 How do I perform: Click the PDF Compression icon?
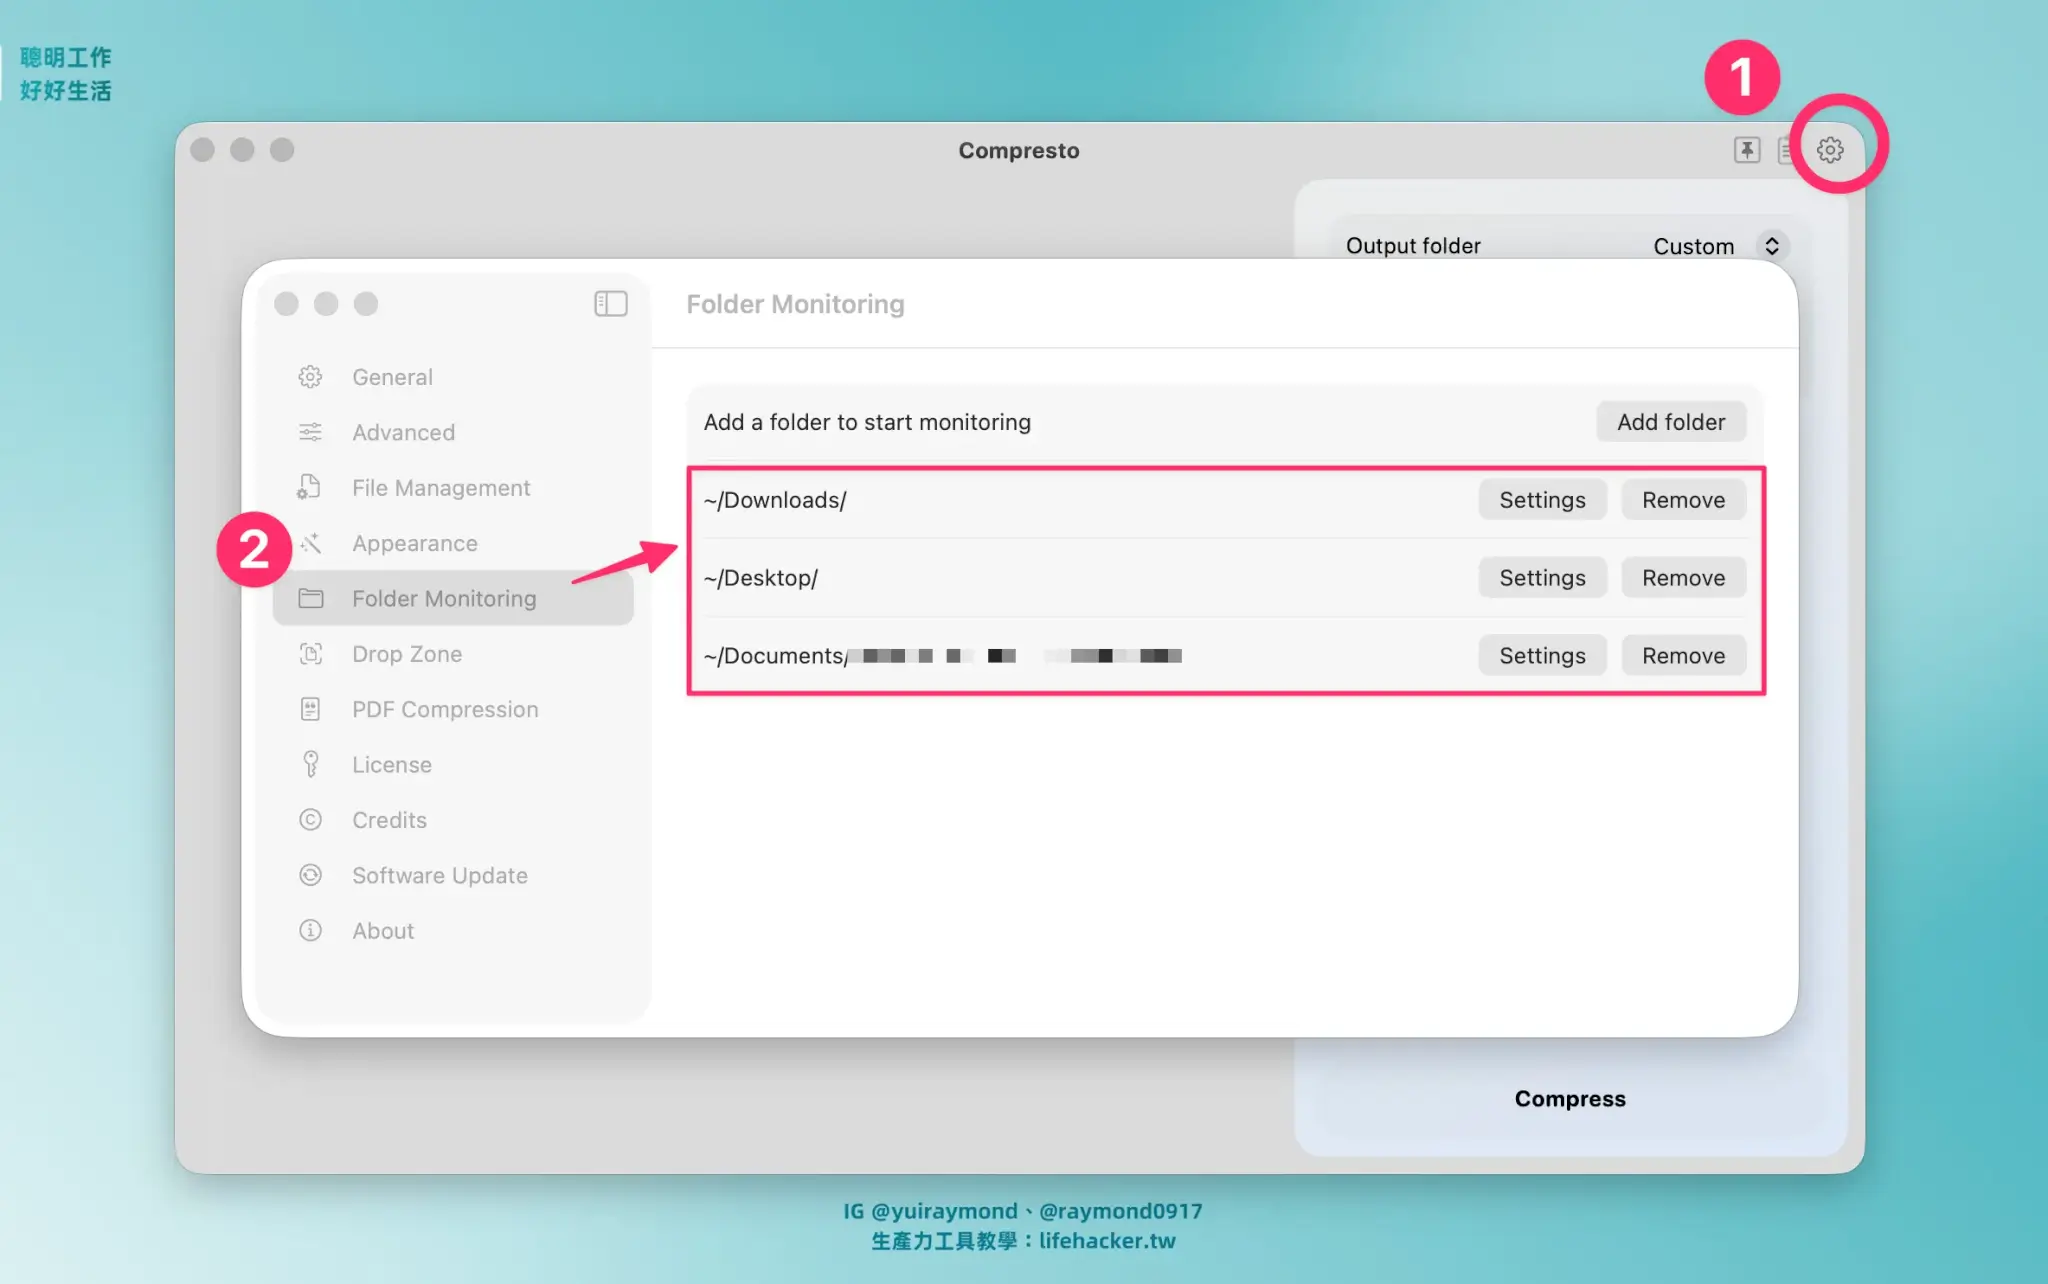310,709
